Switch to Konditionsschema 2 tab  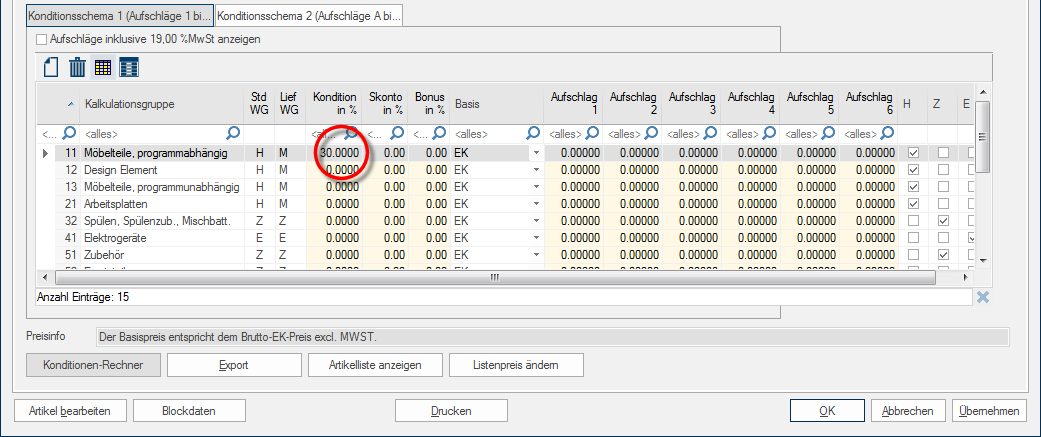tap(308, 18)
